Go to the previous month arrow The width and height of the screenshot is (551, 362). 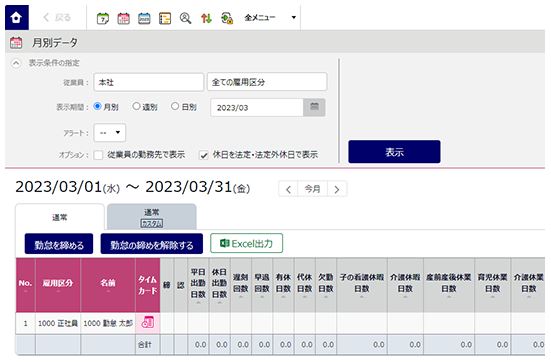click(x=289, y=189)
